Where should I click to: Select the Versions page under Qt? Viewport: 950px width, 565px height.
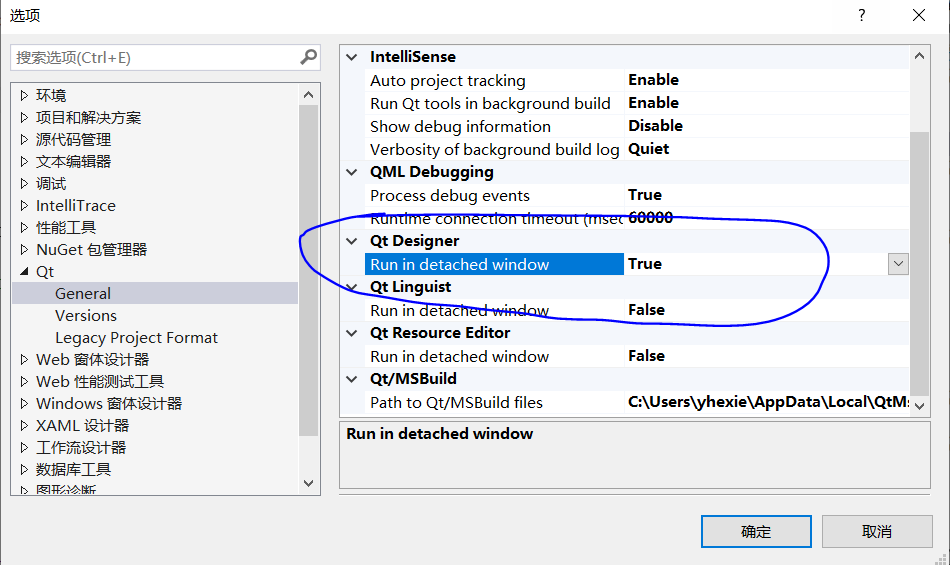click(x=86, y=316)
